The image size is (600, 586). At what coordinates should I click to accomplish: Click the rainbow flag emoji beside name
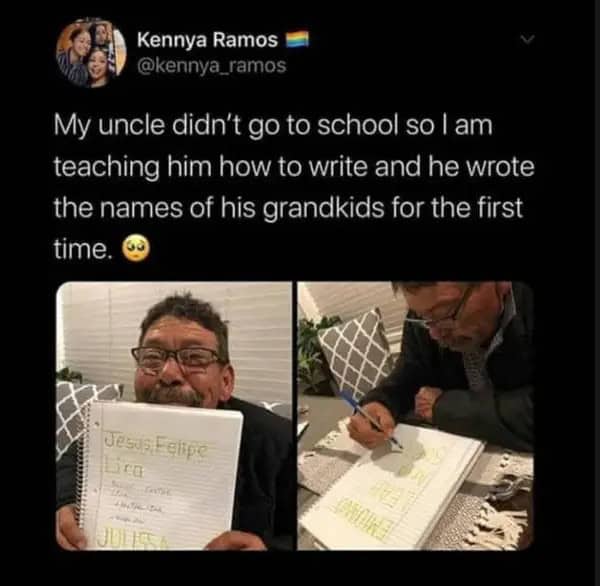[297, 40]
